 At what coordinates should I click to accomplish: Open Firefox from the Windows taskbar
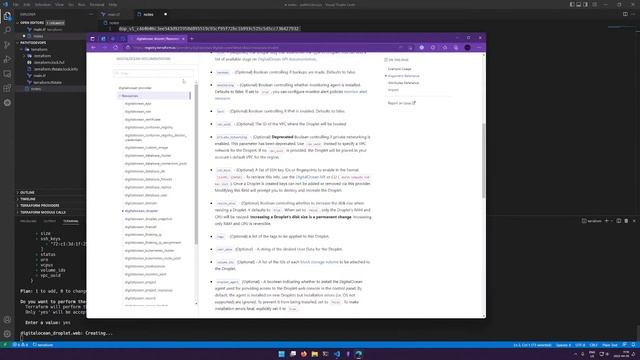304,354
